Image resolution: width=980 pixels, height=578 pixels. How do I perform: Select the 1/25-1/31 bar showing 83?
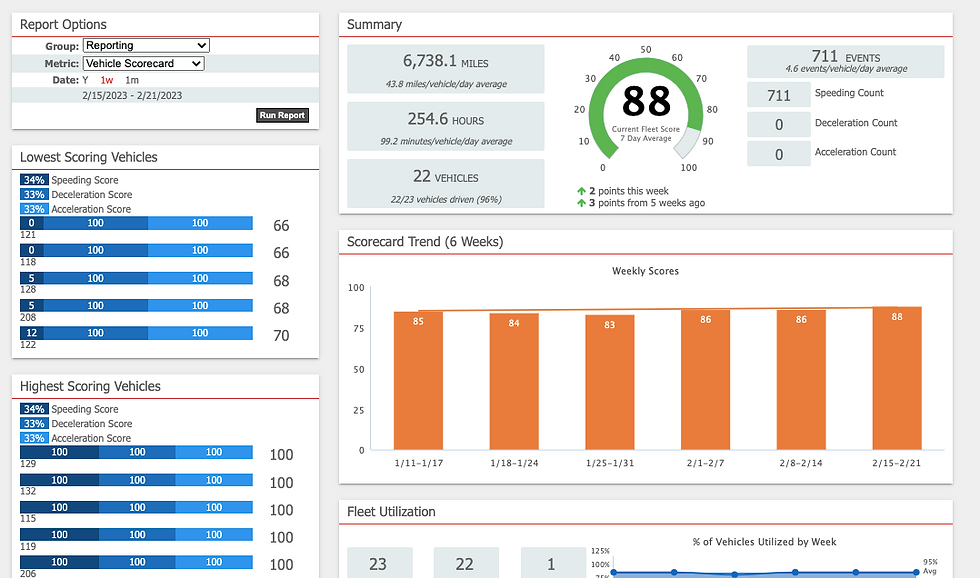(609, 382)
